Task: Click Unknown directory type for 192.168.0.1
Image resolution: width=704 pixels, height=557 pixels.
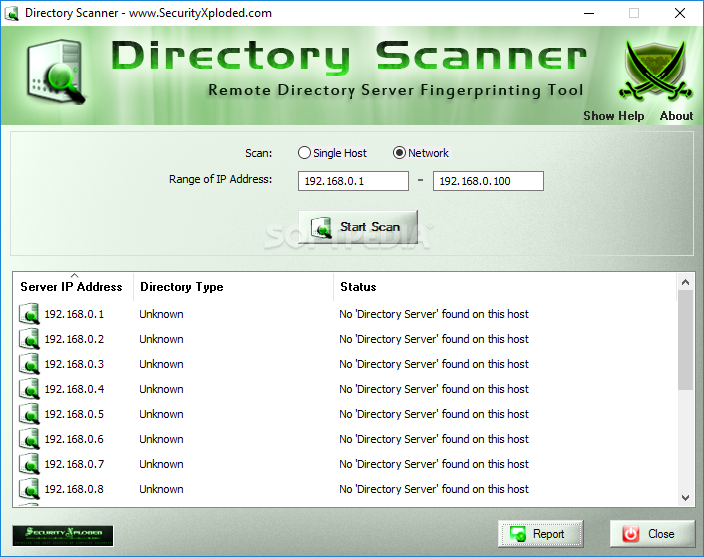Action: point(161,314)
